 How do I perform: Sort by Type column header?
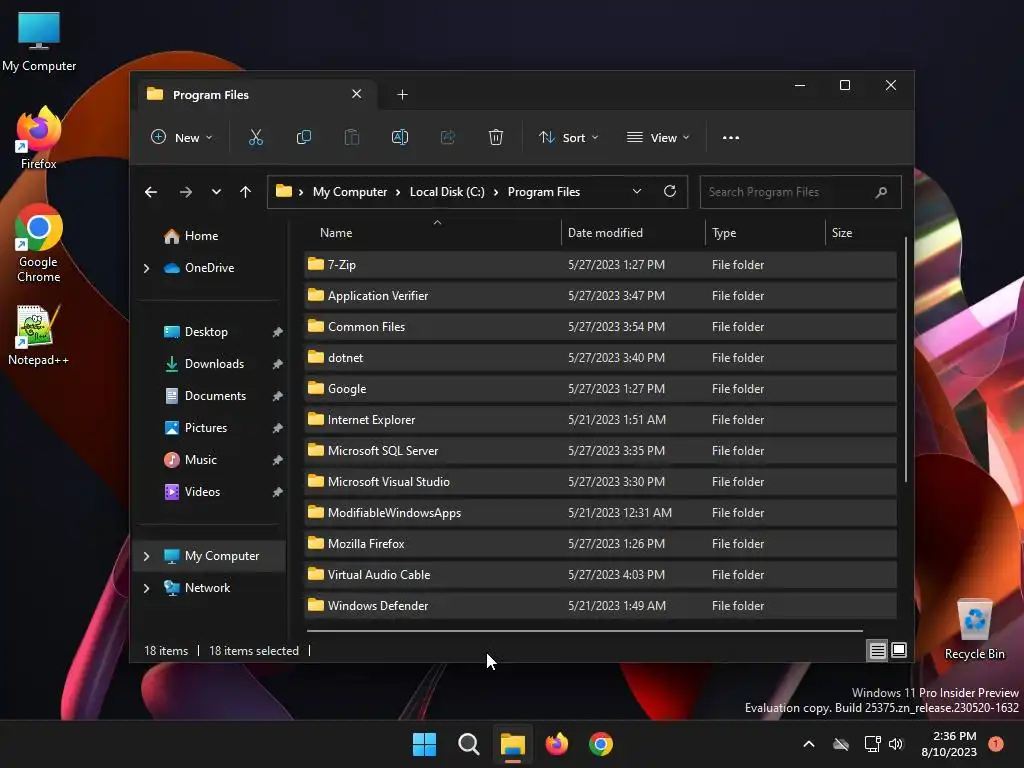point(765,232)
